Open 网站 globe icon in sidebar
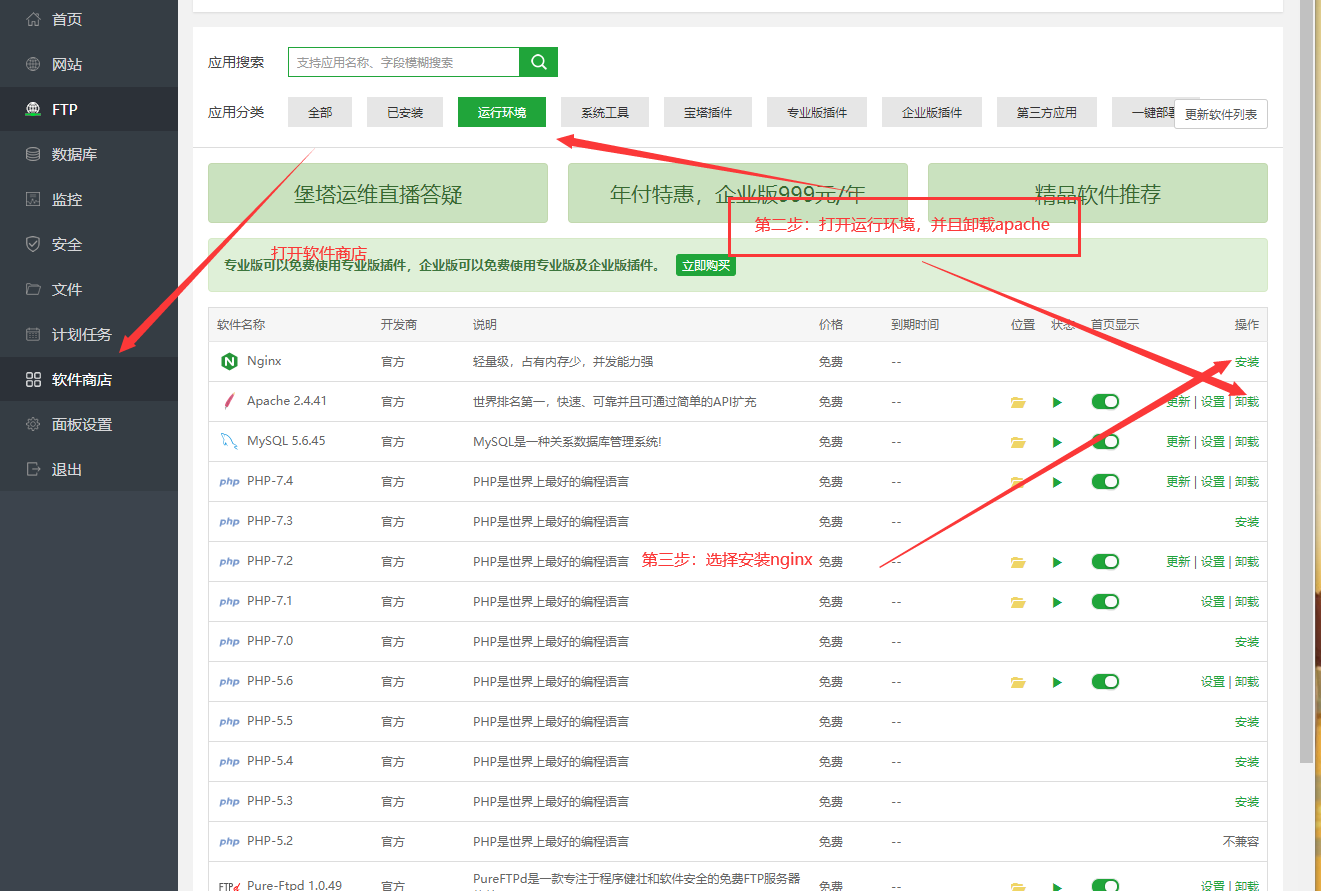Viewport: 1321px width, 891px height. (x=33, y=64)
